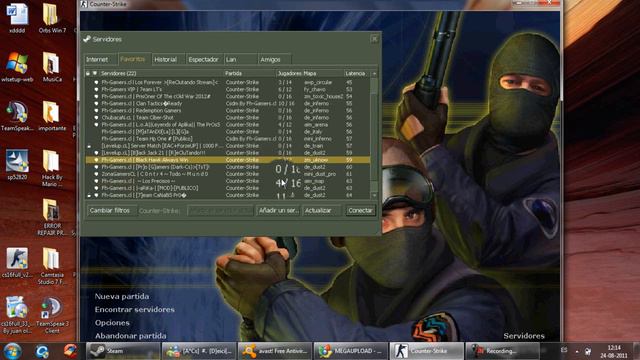Viewport: 640px width, 360px height.
Task: Select the Clan Tactico Ready server row
Action: [228, 103]
